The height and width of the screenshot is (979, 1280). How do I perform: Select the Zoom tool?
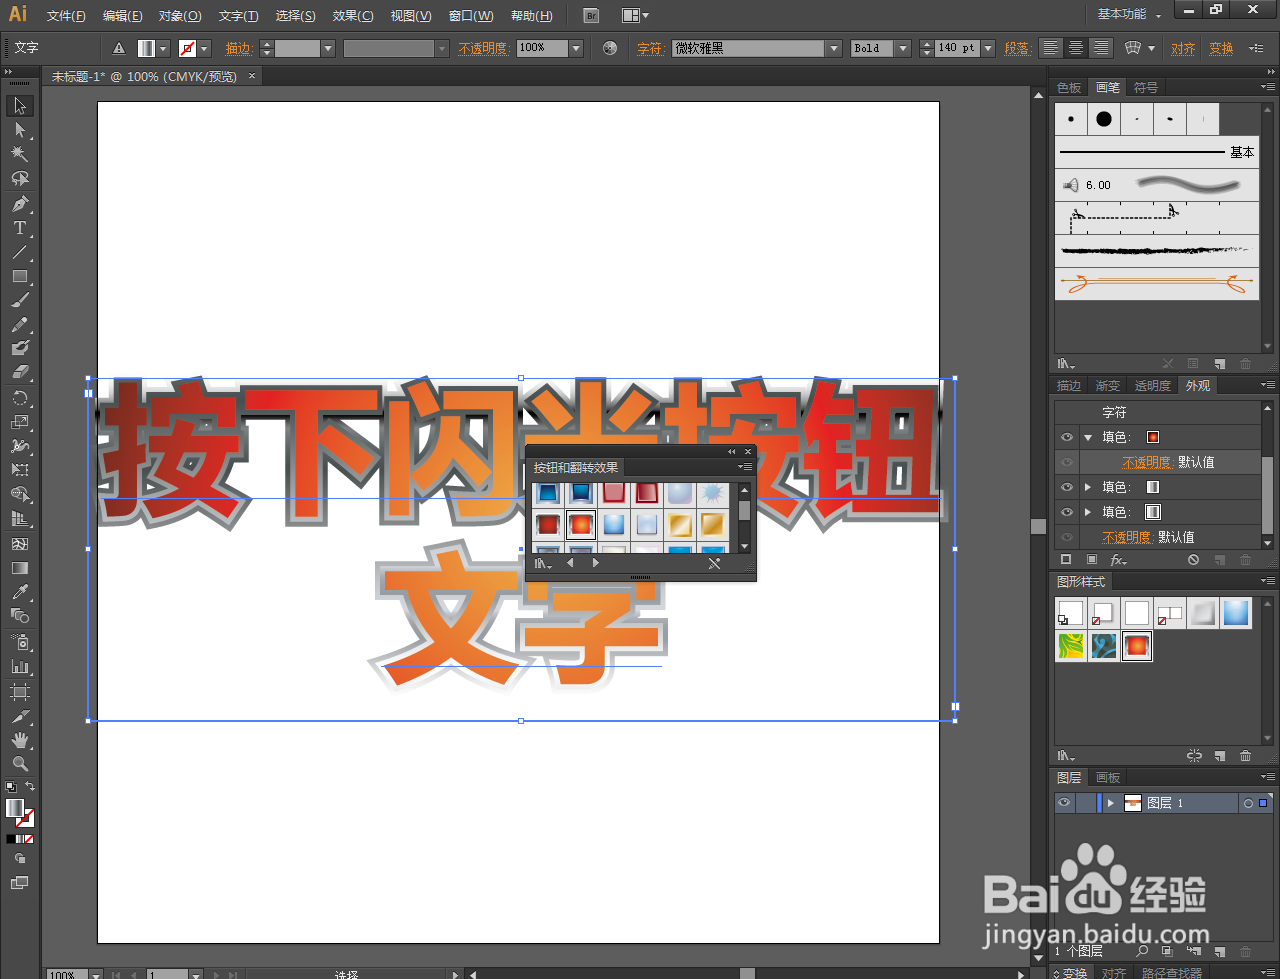[x=18, y=763]
